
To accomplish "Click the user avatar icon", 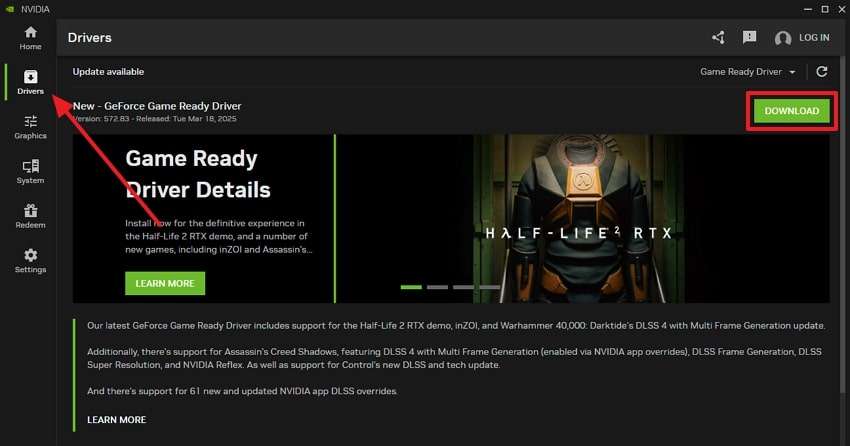I will tap(783, 38).
